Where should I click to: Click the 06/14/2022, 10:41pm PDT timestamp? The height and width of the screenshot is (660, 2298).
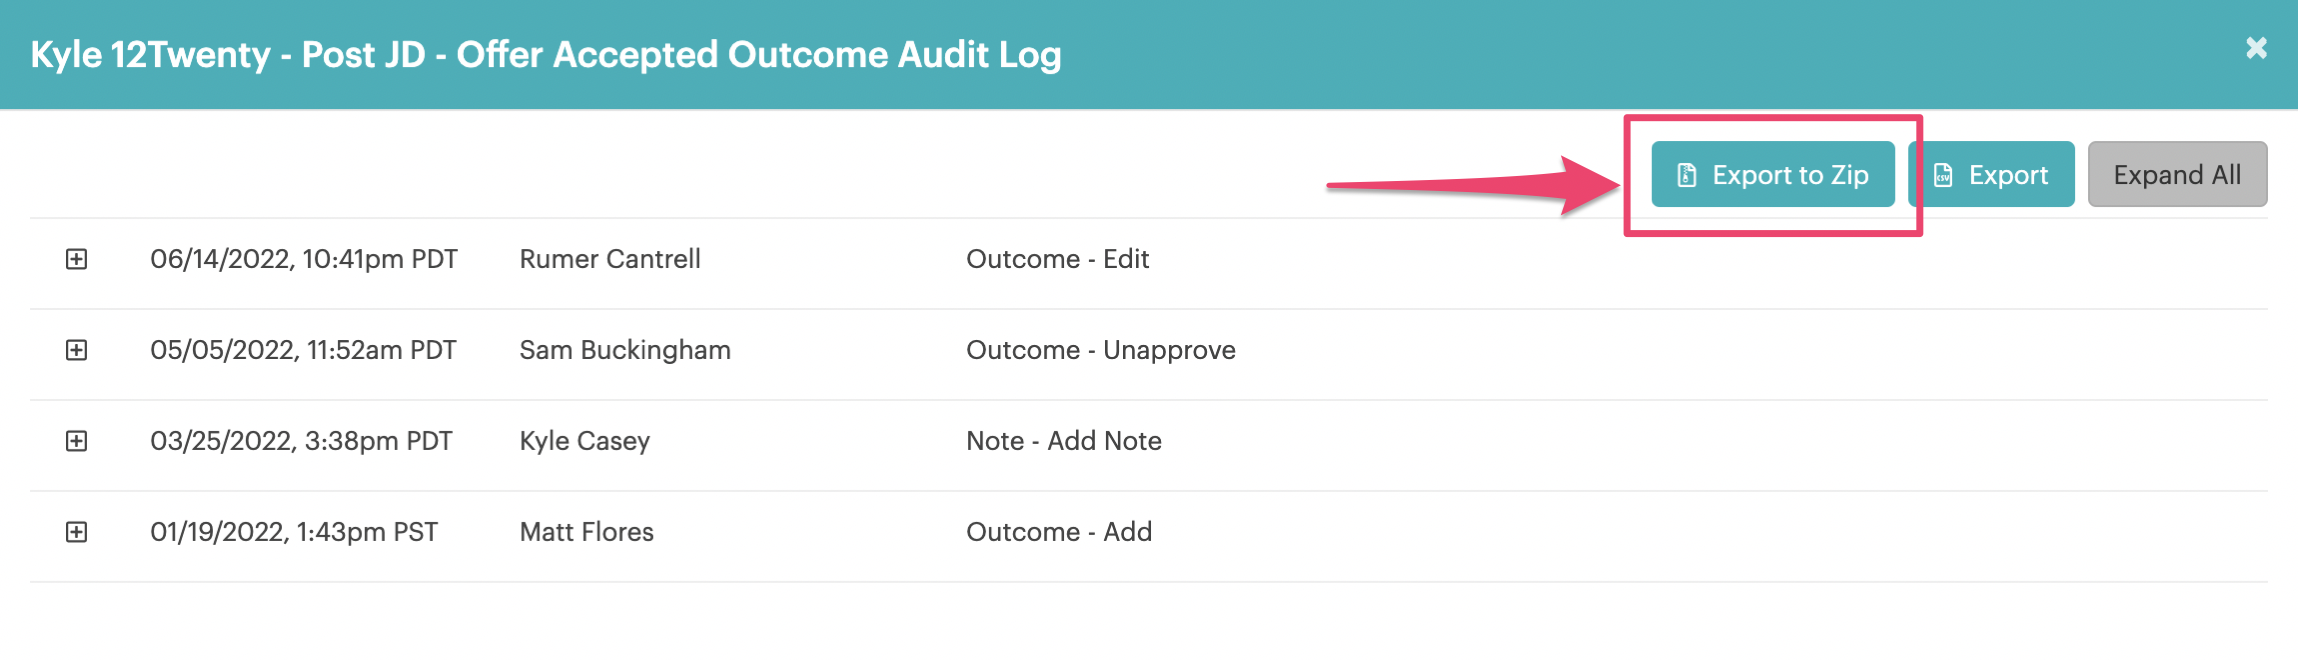tap(303, 259)
